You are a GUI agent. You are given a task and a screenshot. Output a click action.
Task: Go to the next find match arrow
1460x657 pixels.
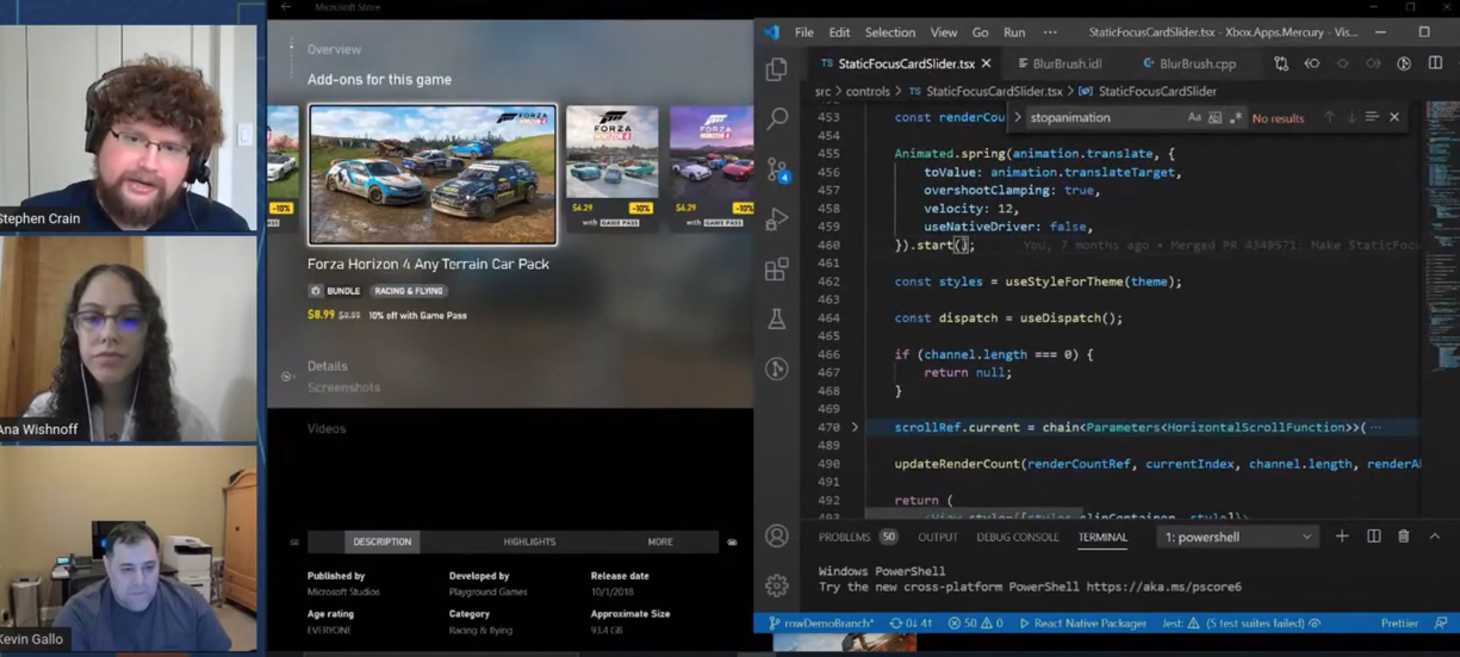[x=1351, y=117]
